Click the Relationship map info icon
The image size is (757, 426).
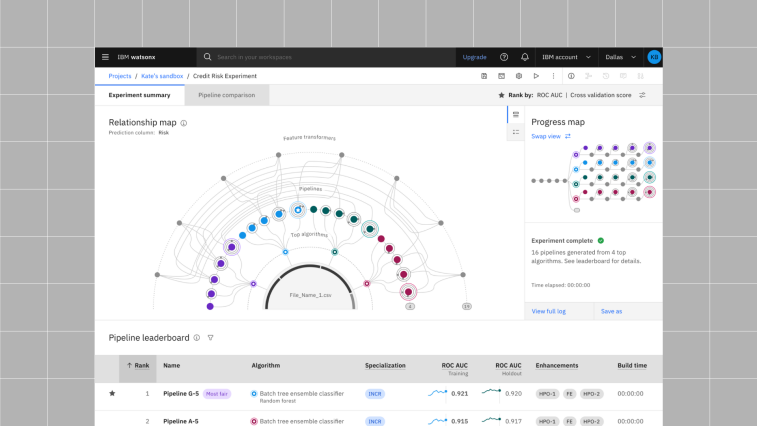[x=183, y=123]
